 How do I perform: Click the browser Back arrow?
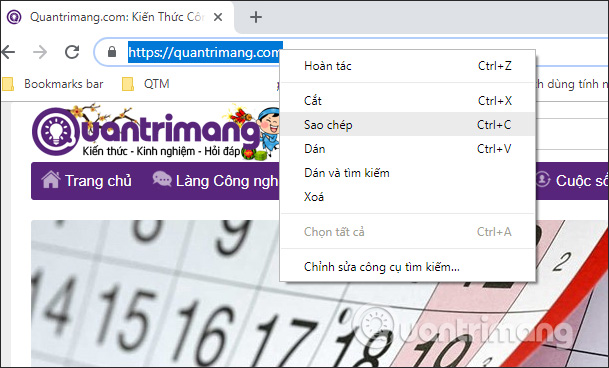[x=8, y=52]
